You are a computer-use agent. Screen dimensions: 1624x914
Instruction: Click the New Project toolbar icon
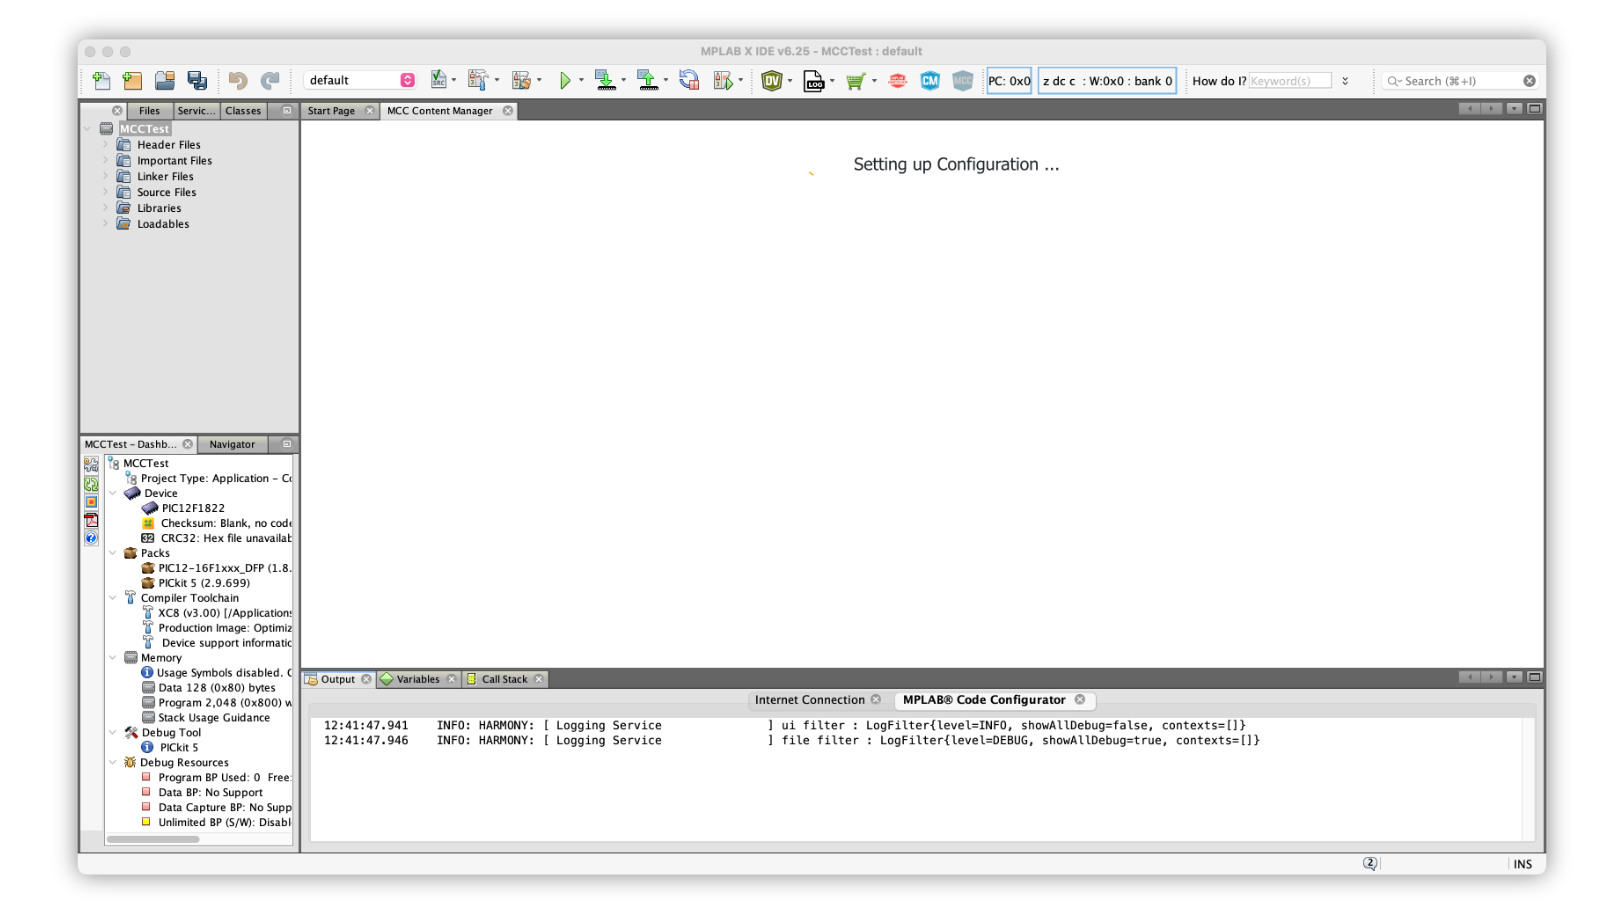pyautogui.click(x=132, y=81)
